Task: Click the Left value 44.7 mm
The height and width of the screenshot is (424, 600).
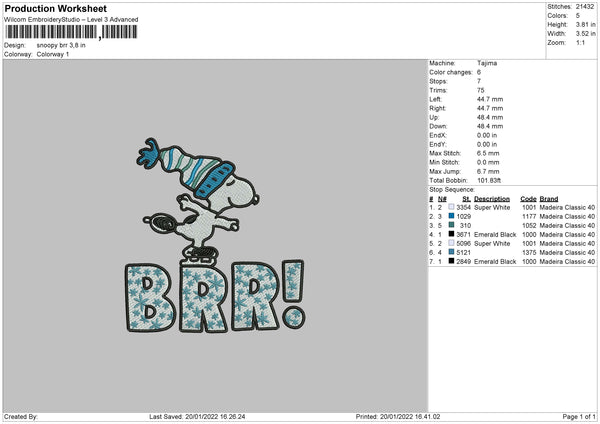Action: pos(490,99)
